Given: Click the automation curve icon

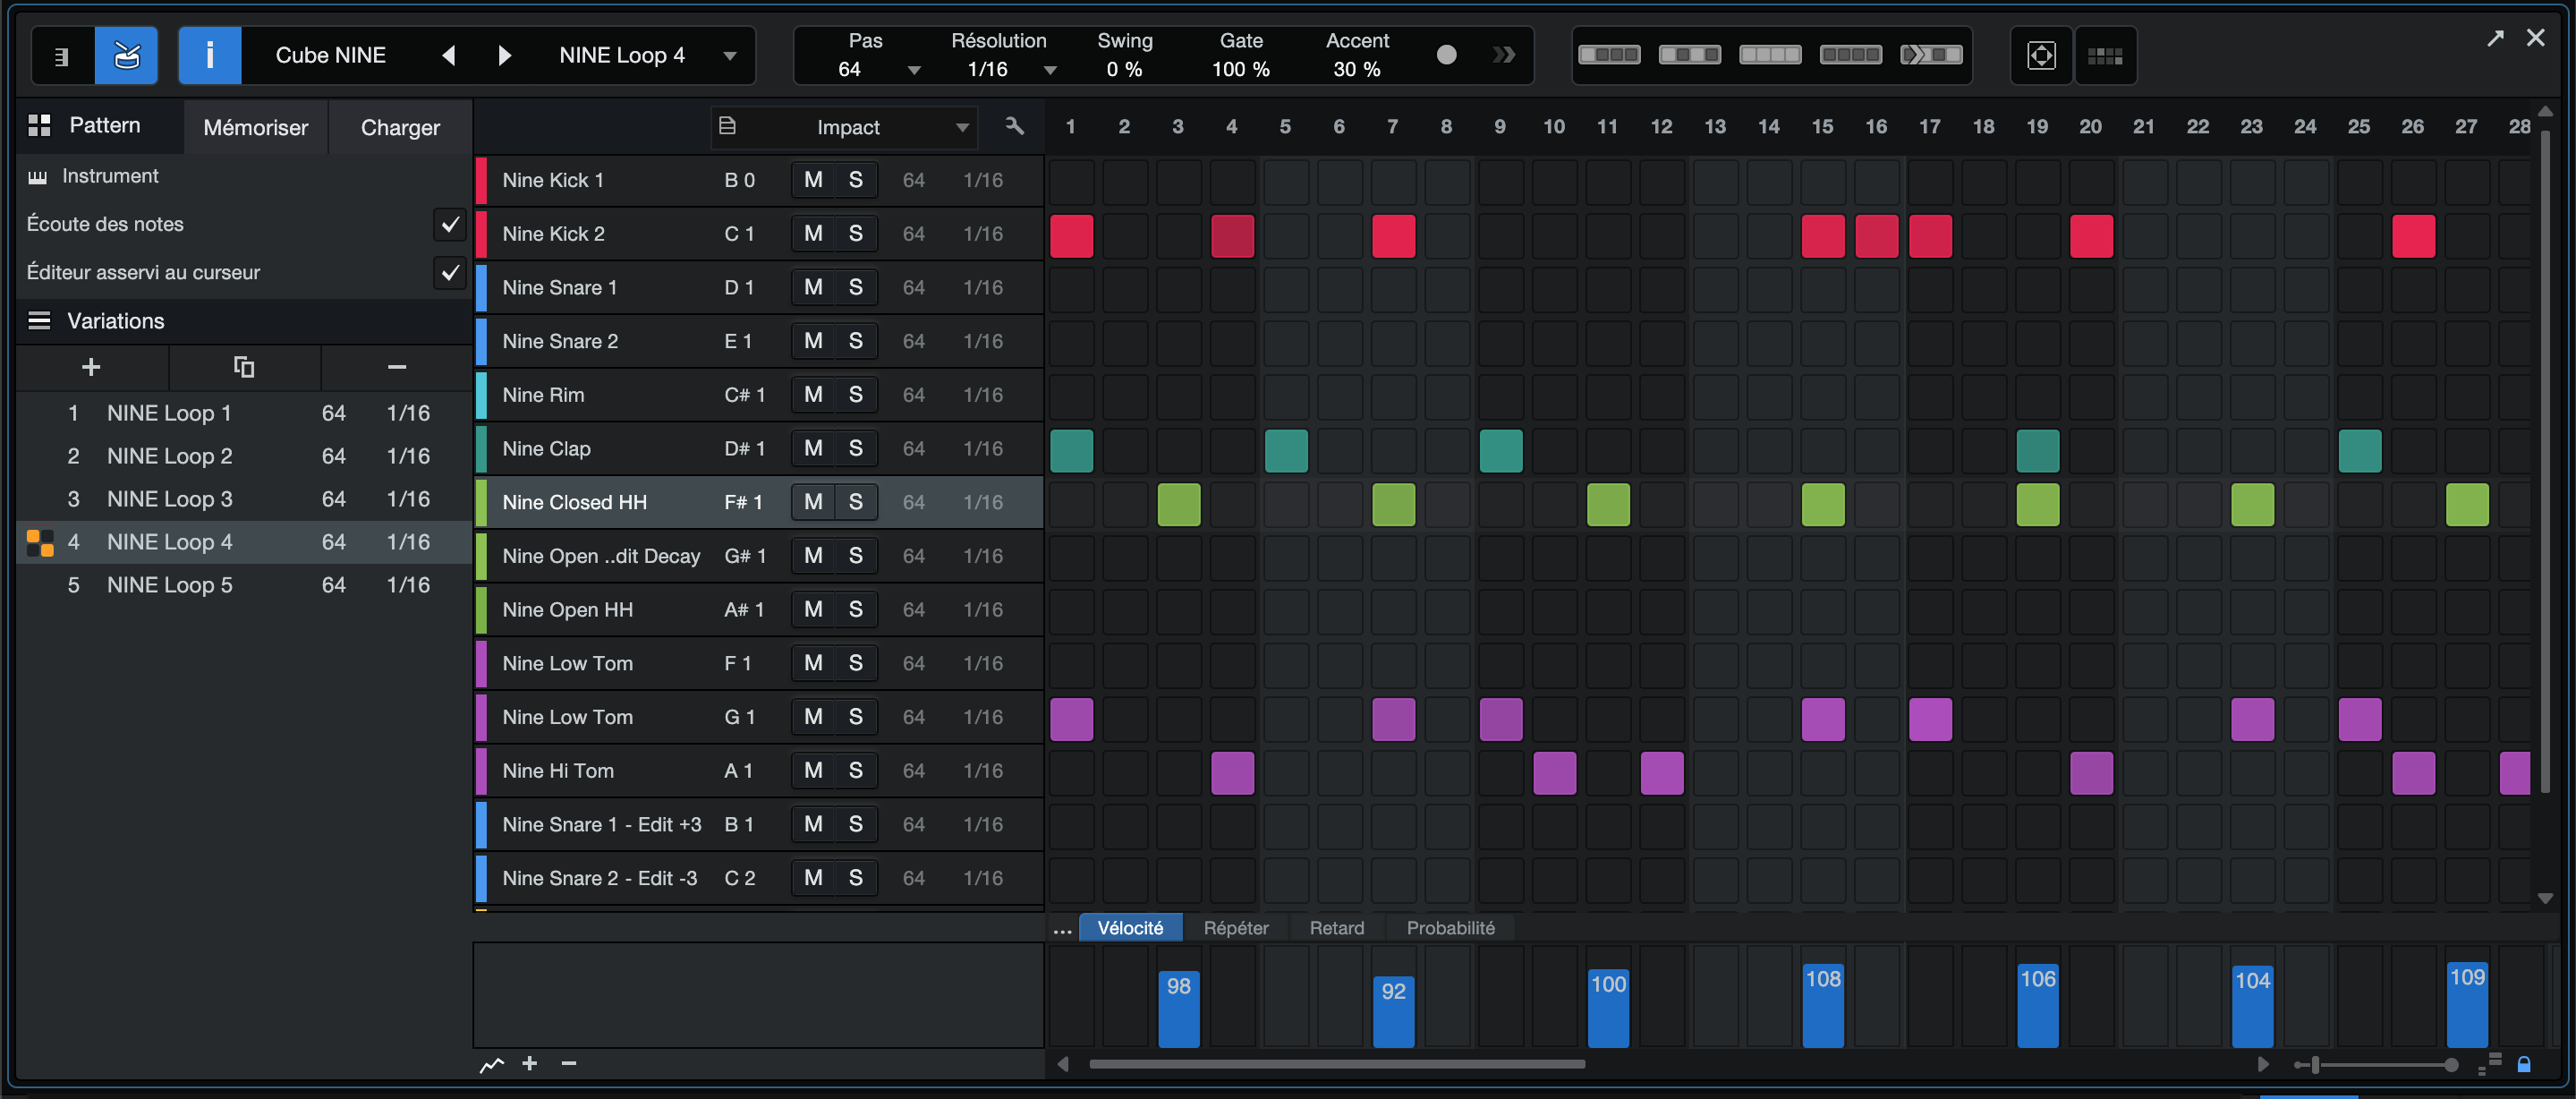Looking at the screenshot, I should click(x=492, y=1064).
